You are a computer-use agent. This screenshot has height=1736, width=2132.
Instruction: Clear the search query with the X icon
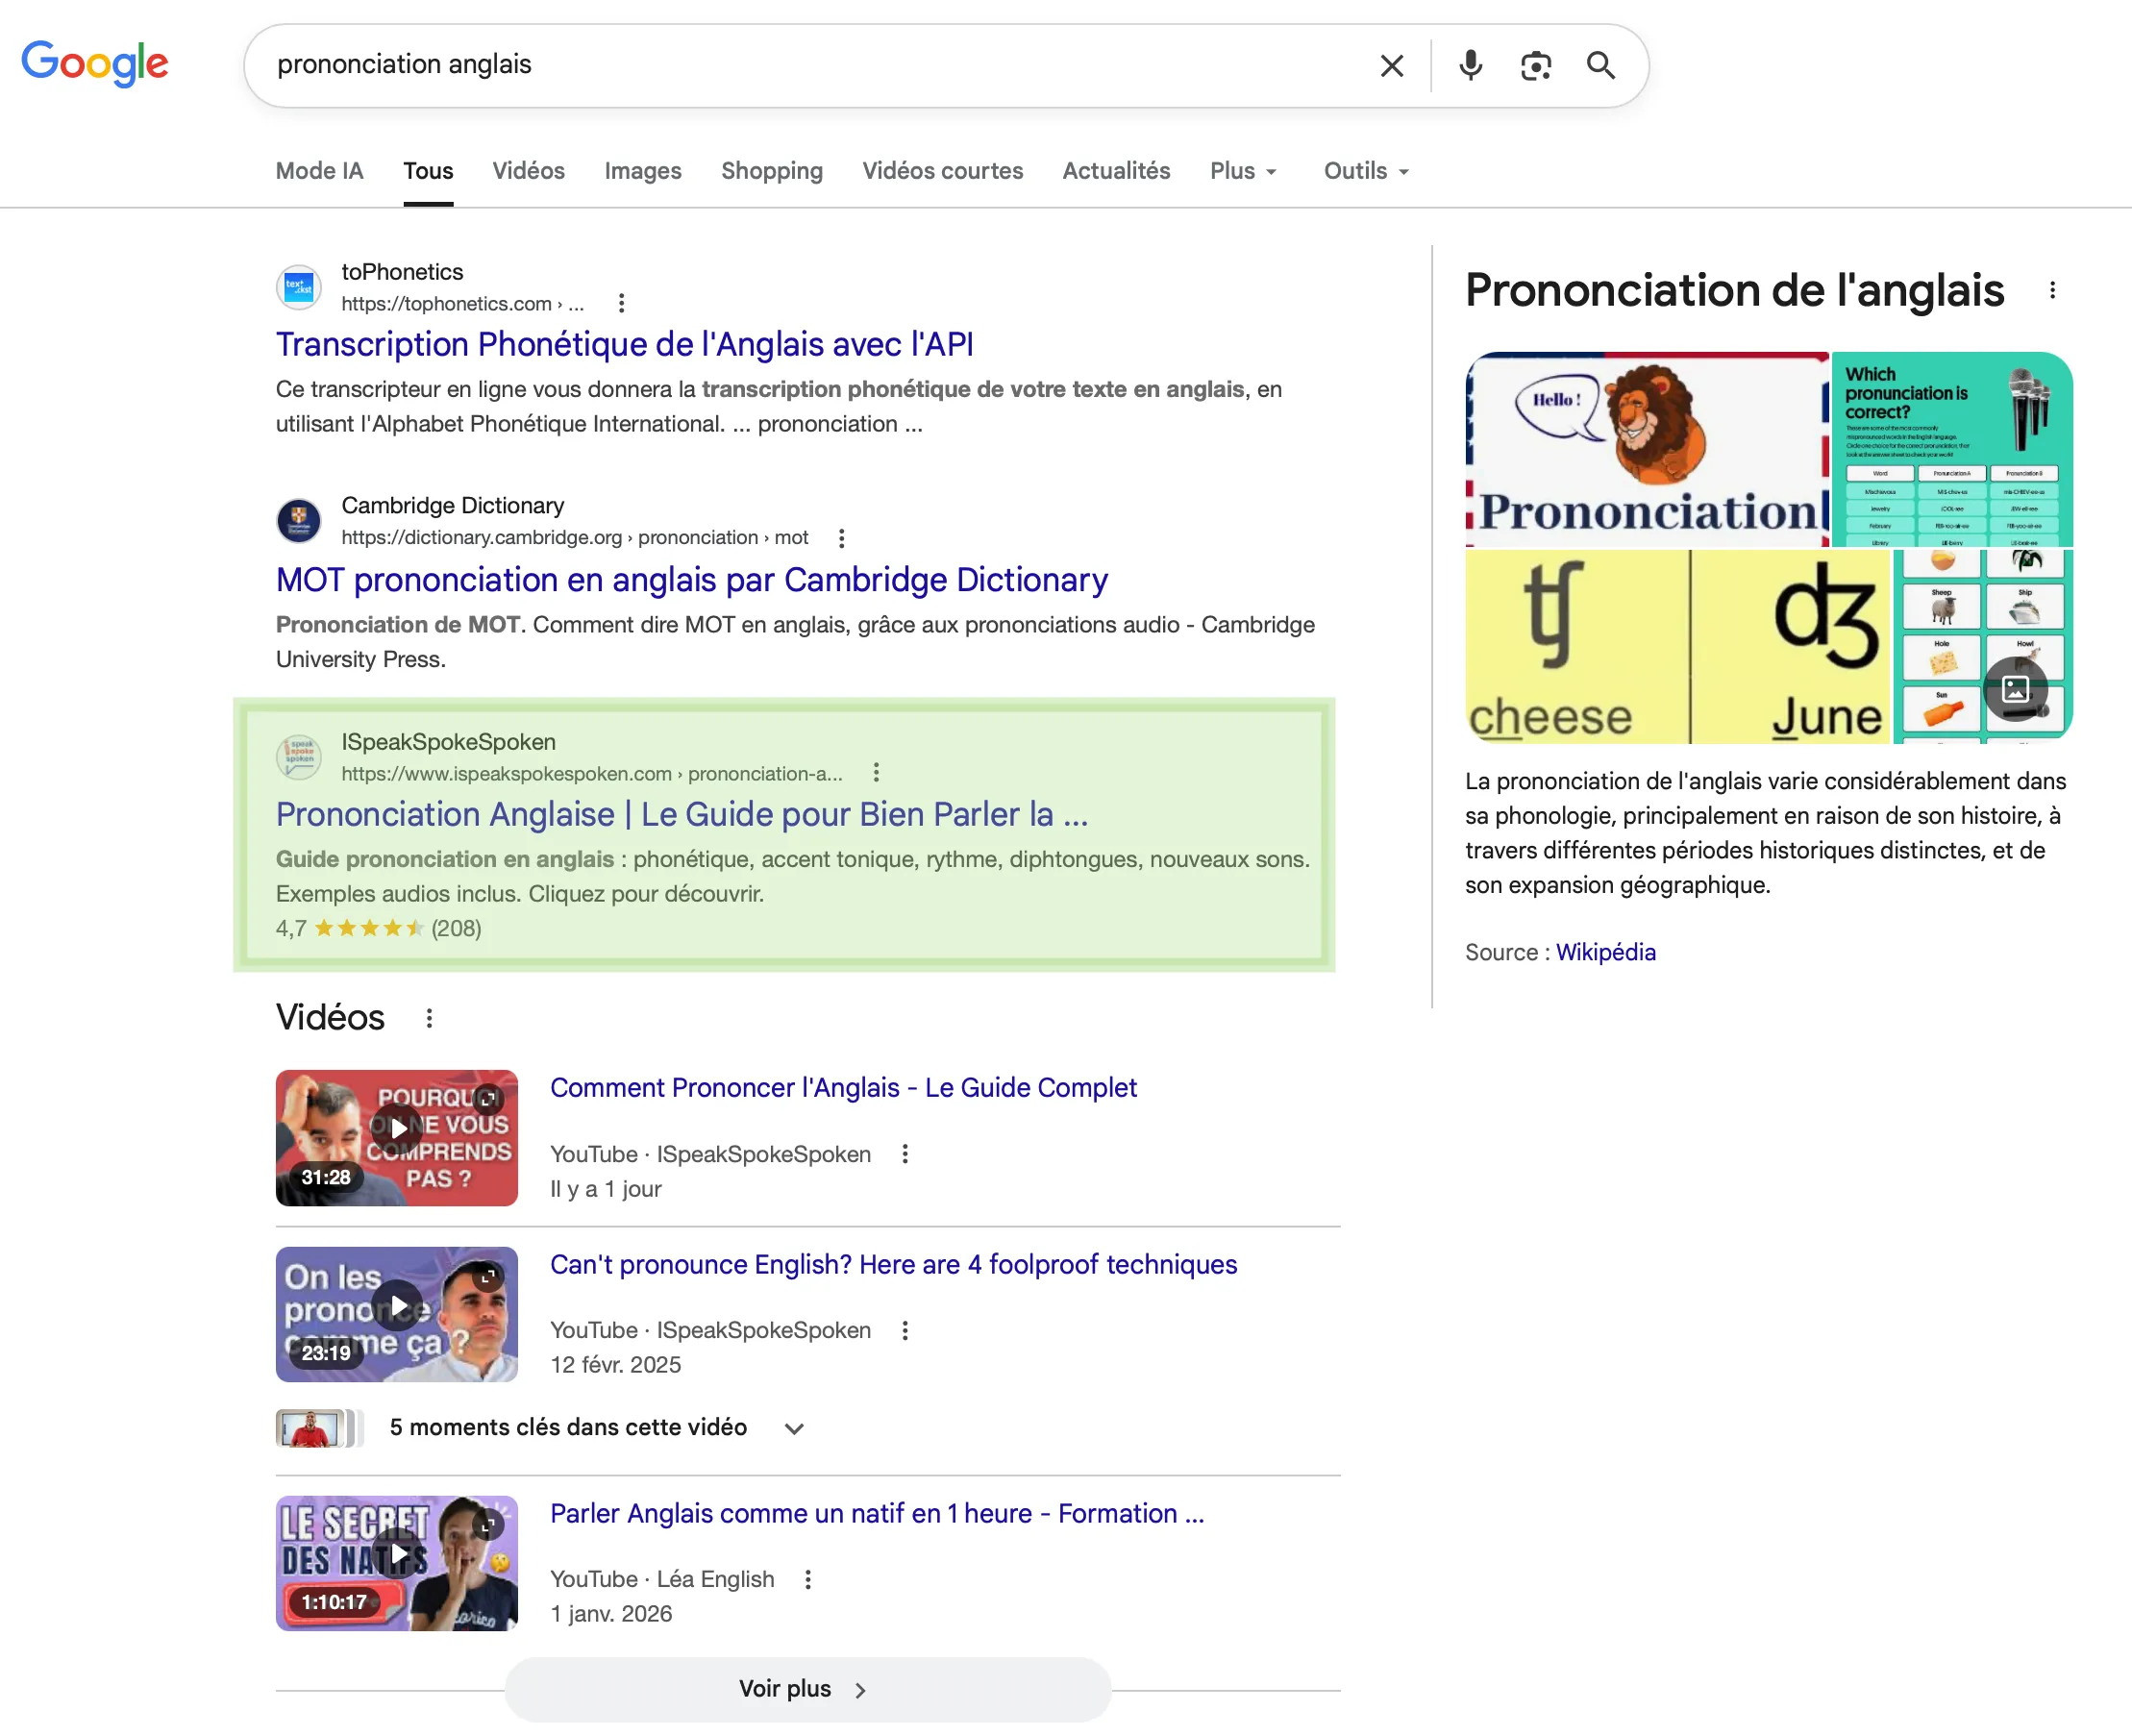click(x=1391, y=65)
